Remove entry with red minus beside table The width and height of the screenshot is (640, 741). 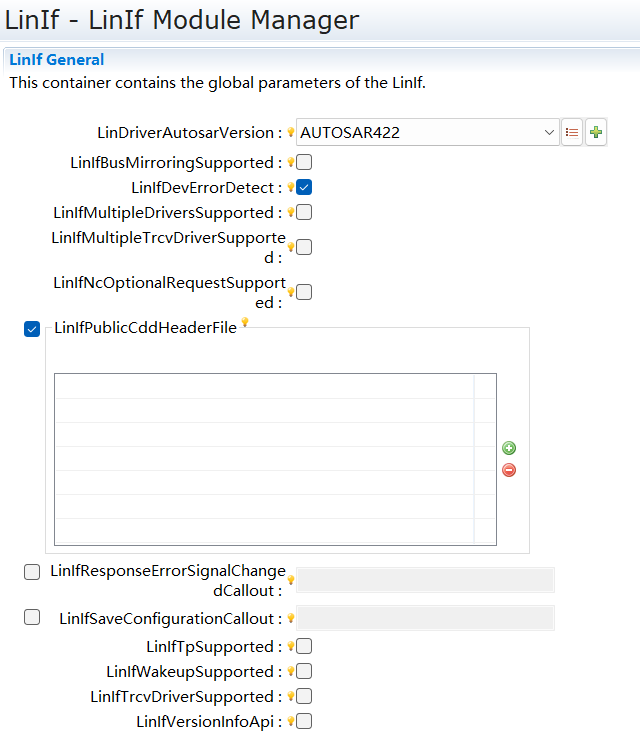click(x=509, y=470)
